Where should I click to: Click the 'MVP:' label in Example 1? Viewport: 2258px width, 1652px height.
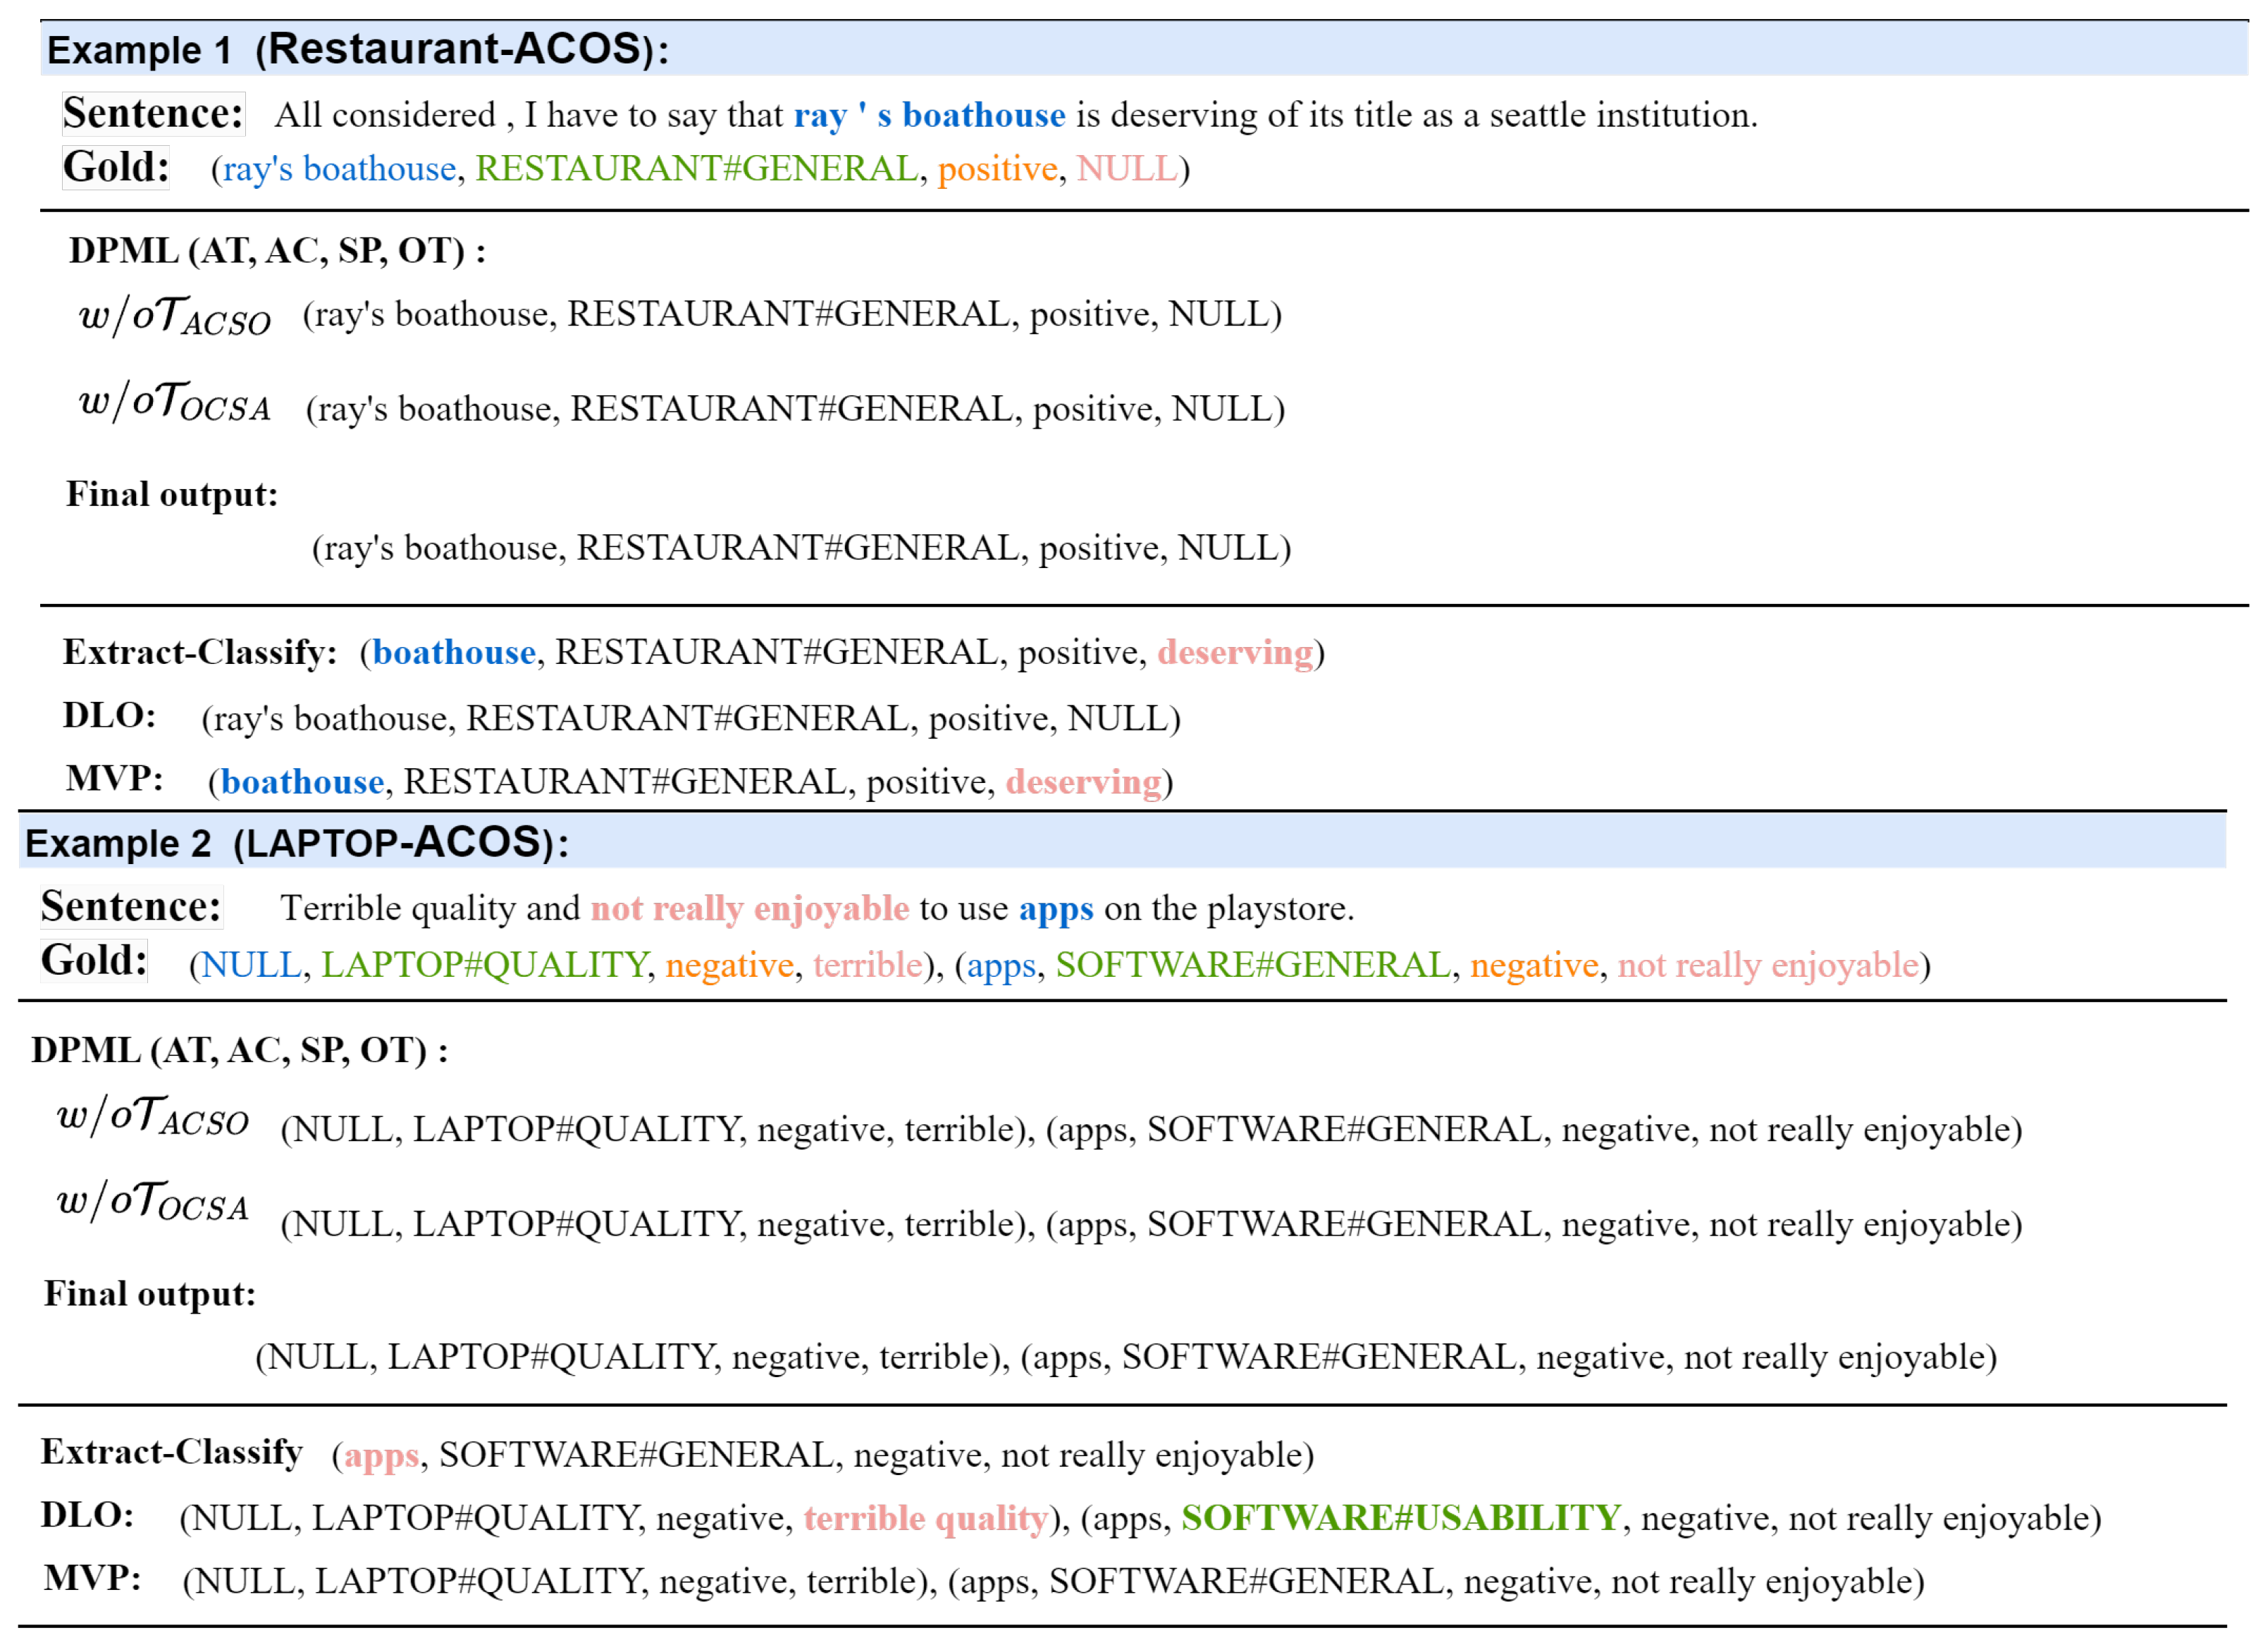[114, 778]
